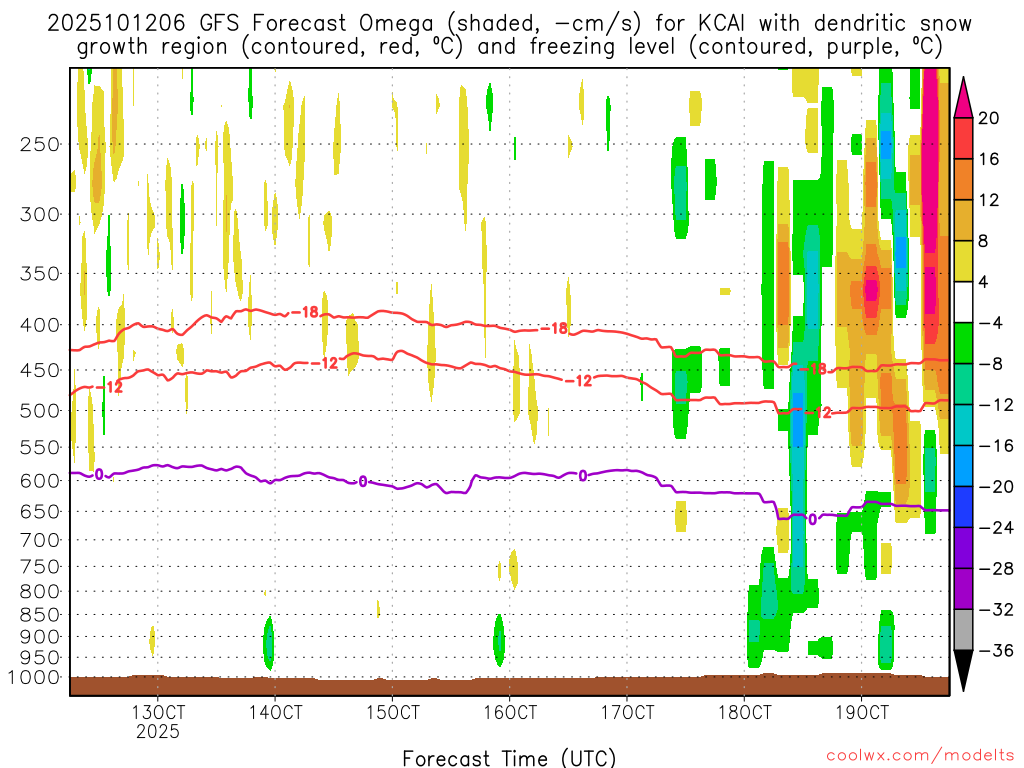The height and width of the screenshot is (768, 1024).
Task: Click the 350 pressure level label
Action: click(x=40, y=274)
